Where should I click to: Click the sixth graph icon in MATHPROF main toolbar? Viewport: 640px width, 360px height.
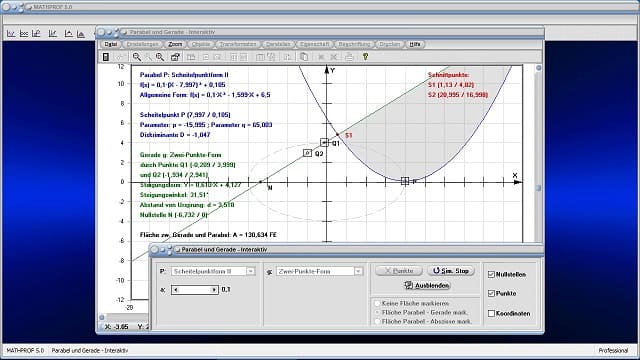(x=81, y=33)
